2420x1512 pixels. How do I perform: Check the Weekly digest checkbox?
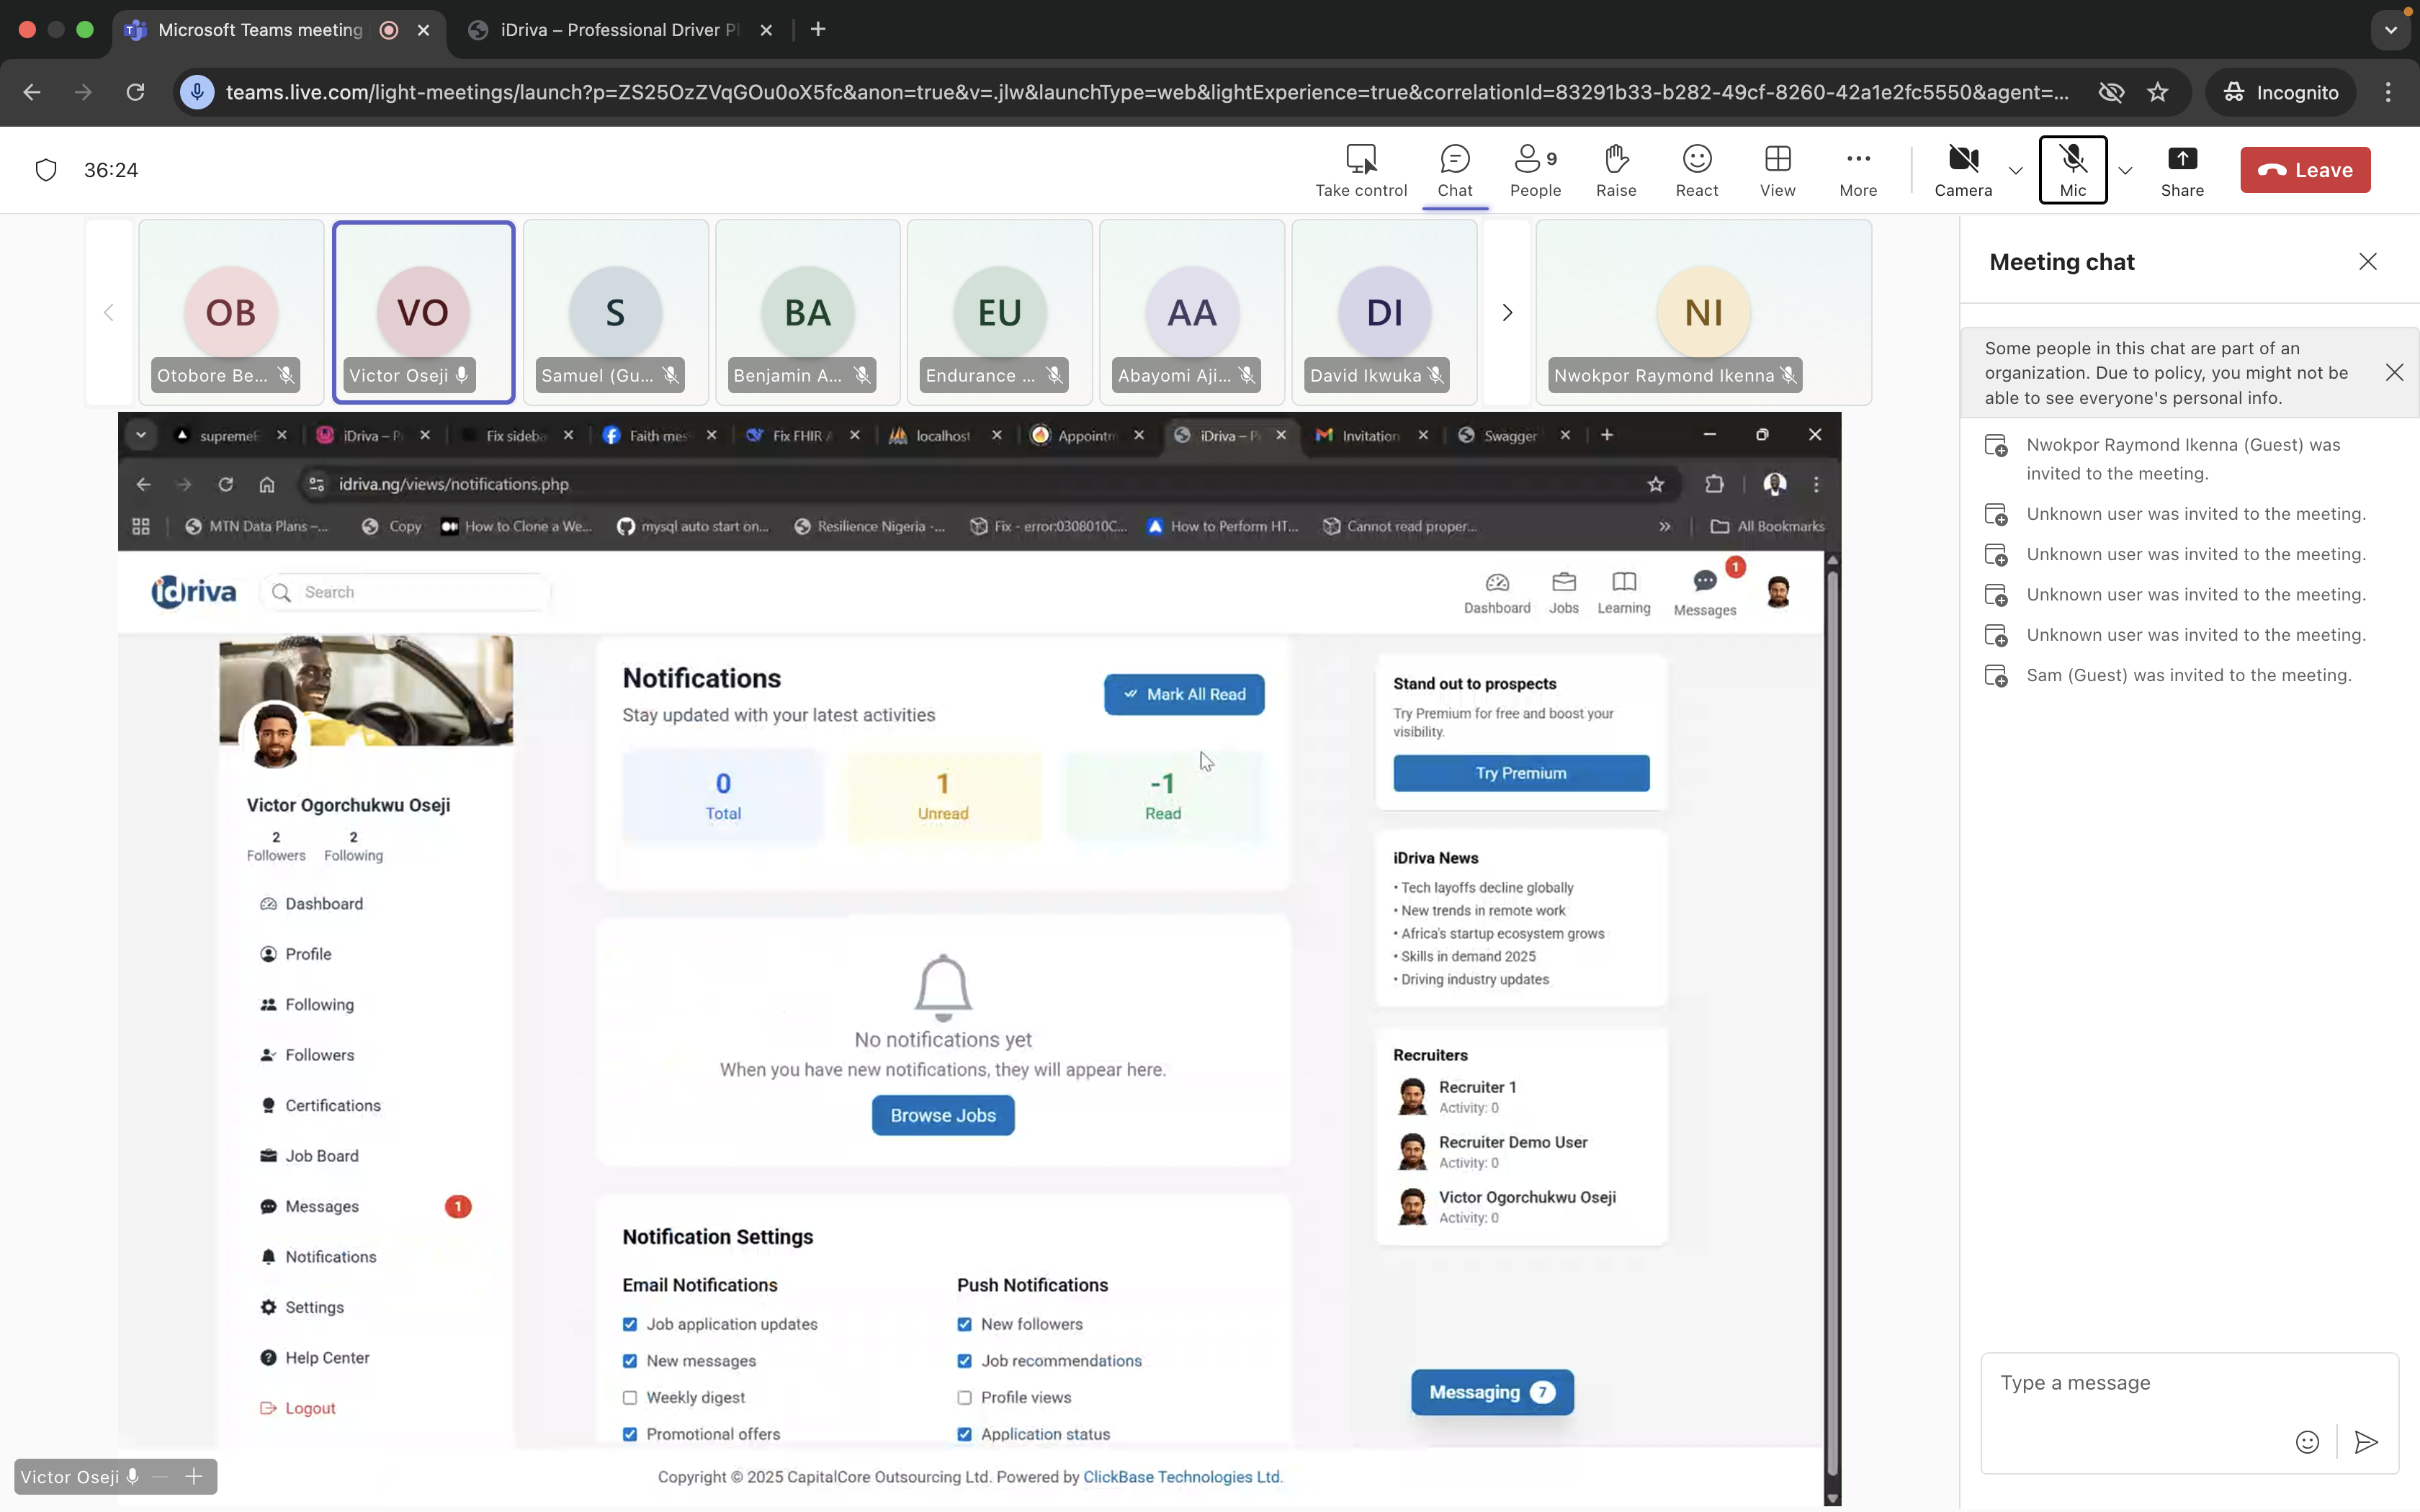point(630,1397)
